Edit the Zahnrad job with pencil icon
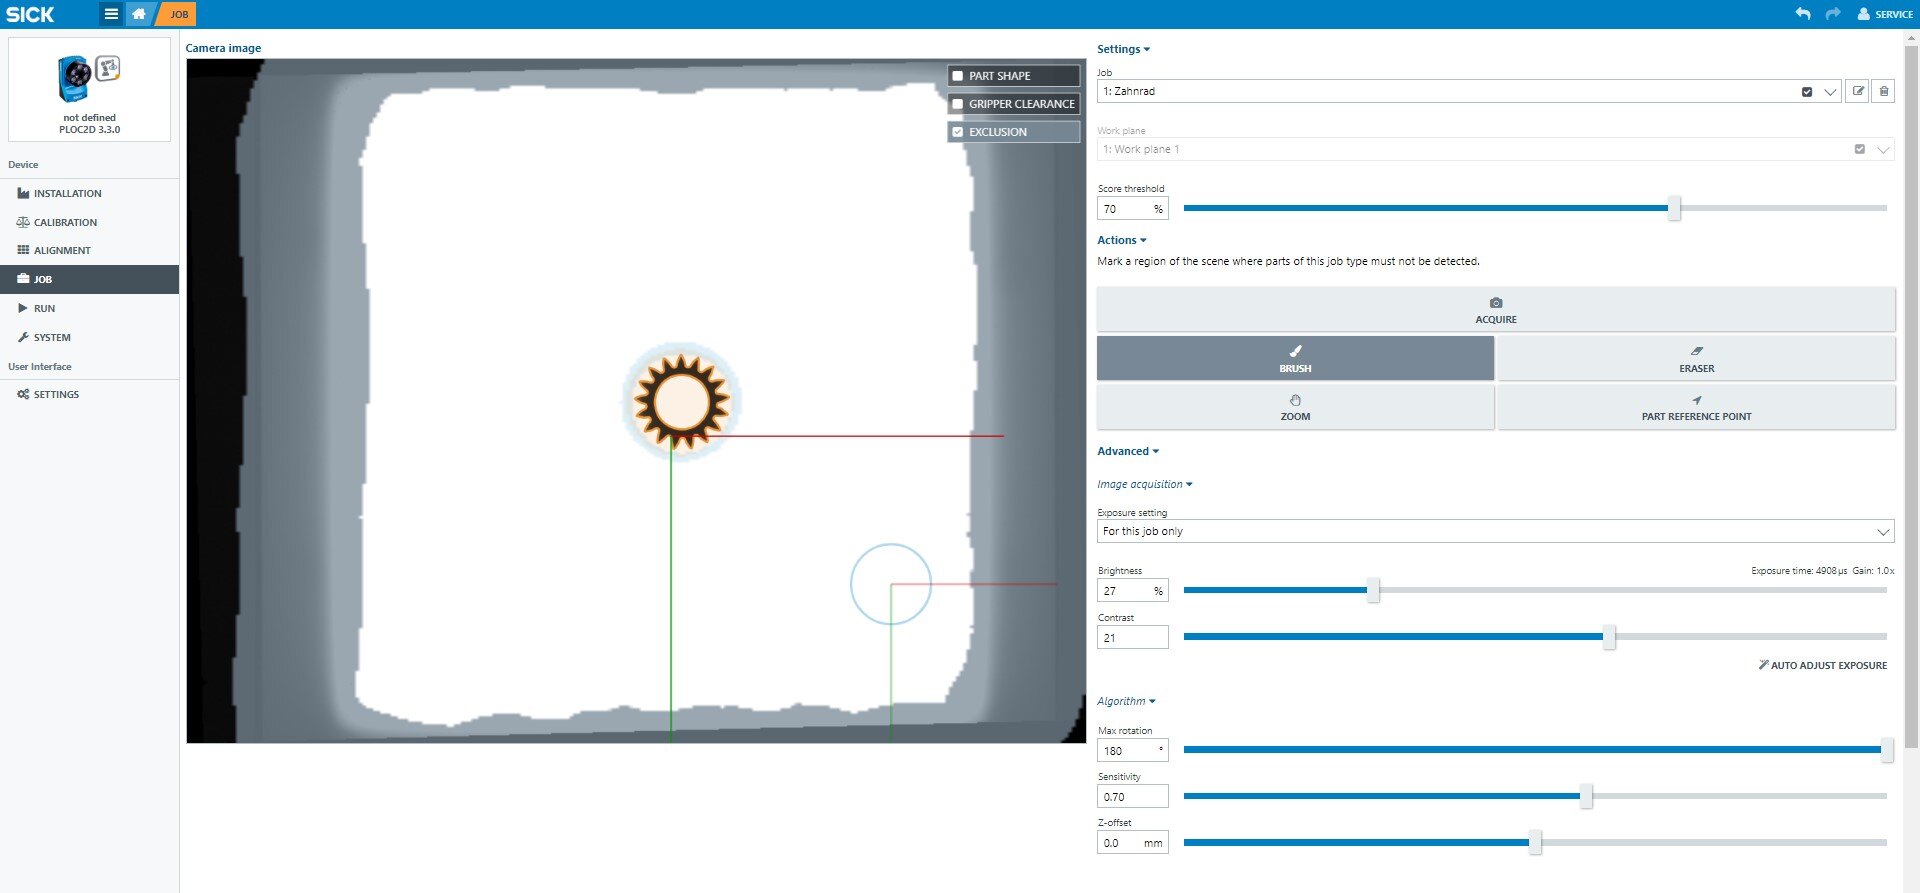 click(1857, 91)
